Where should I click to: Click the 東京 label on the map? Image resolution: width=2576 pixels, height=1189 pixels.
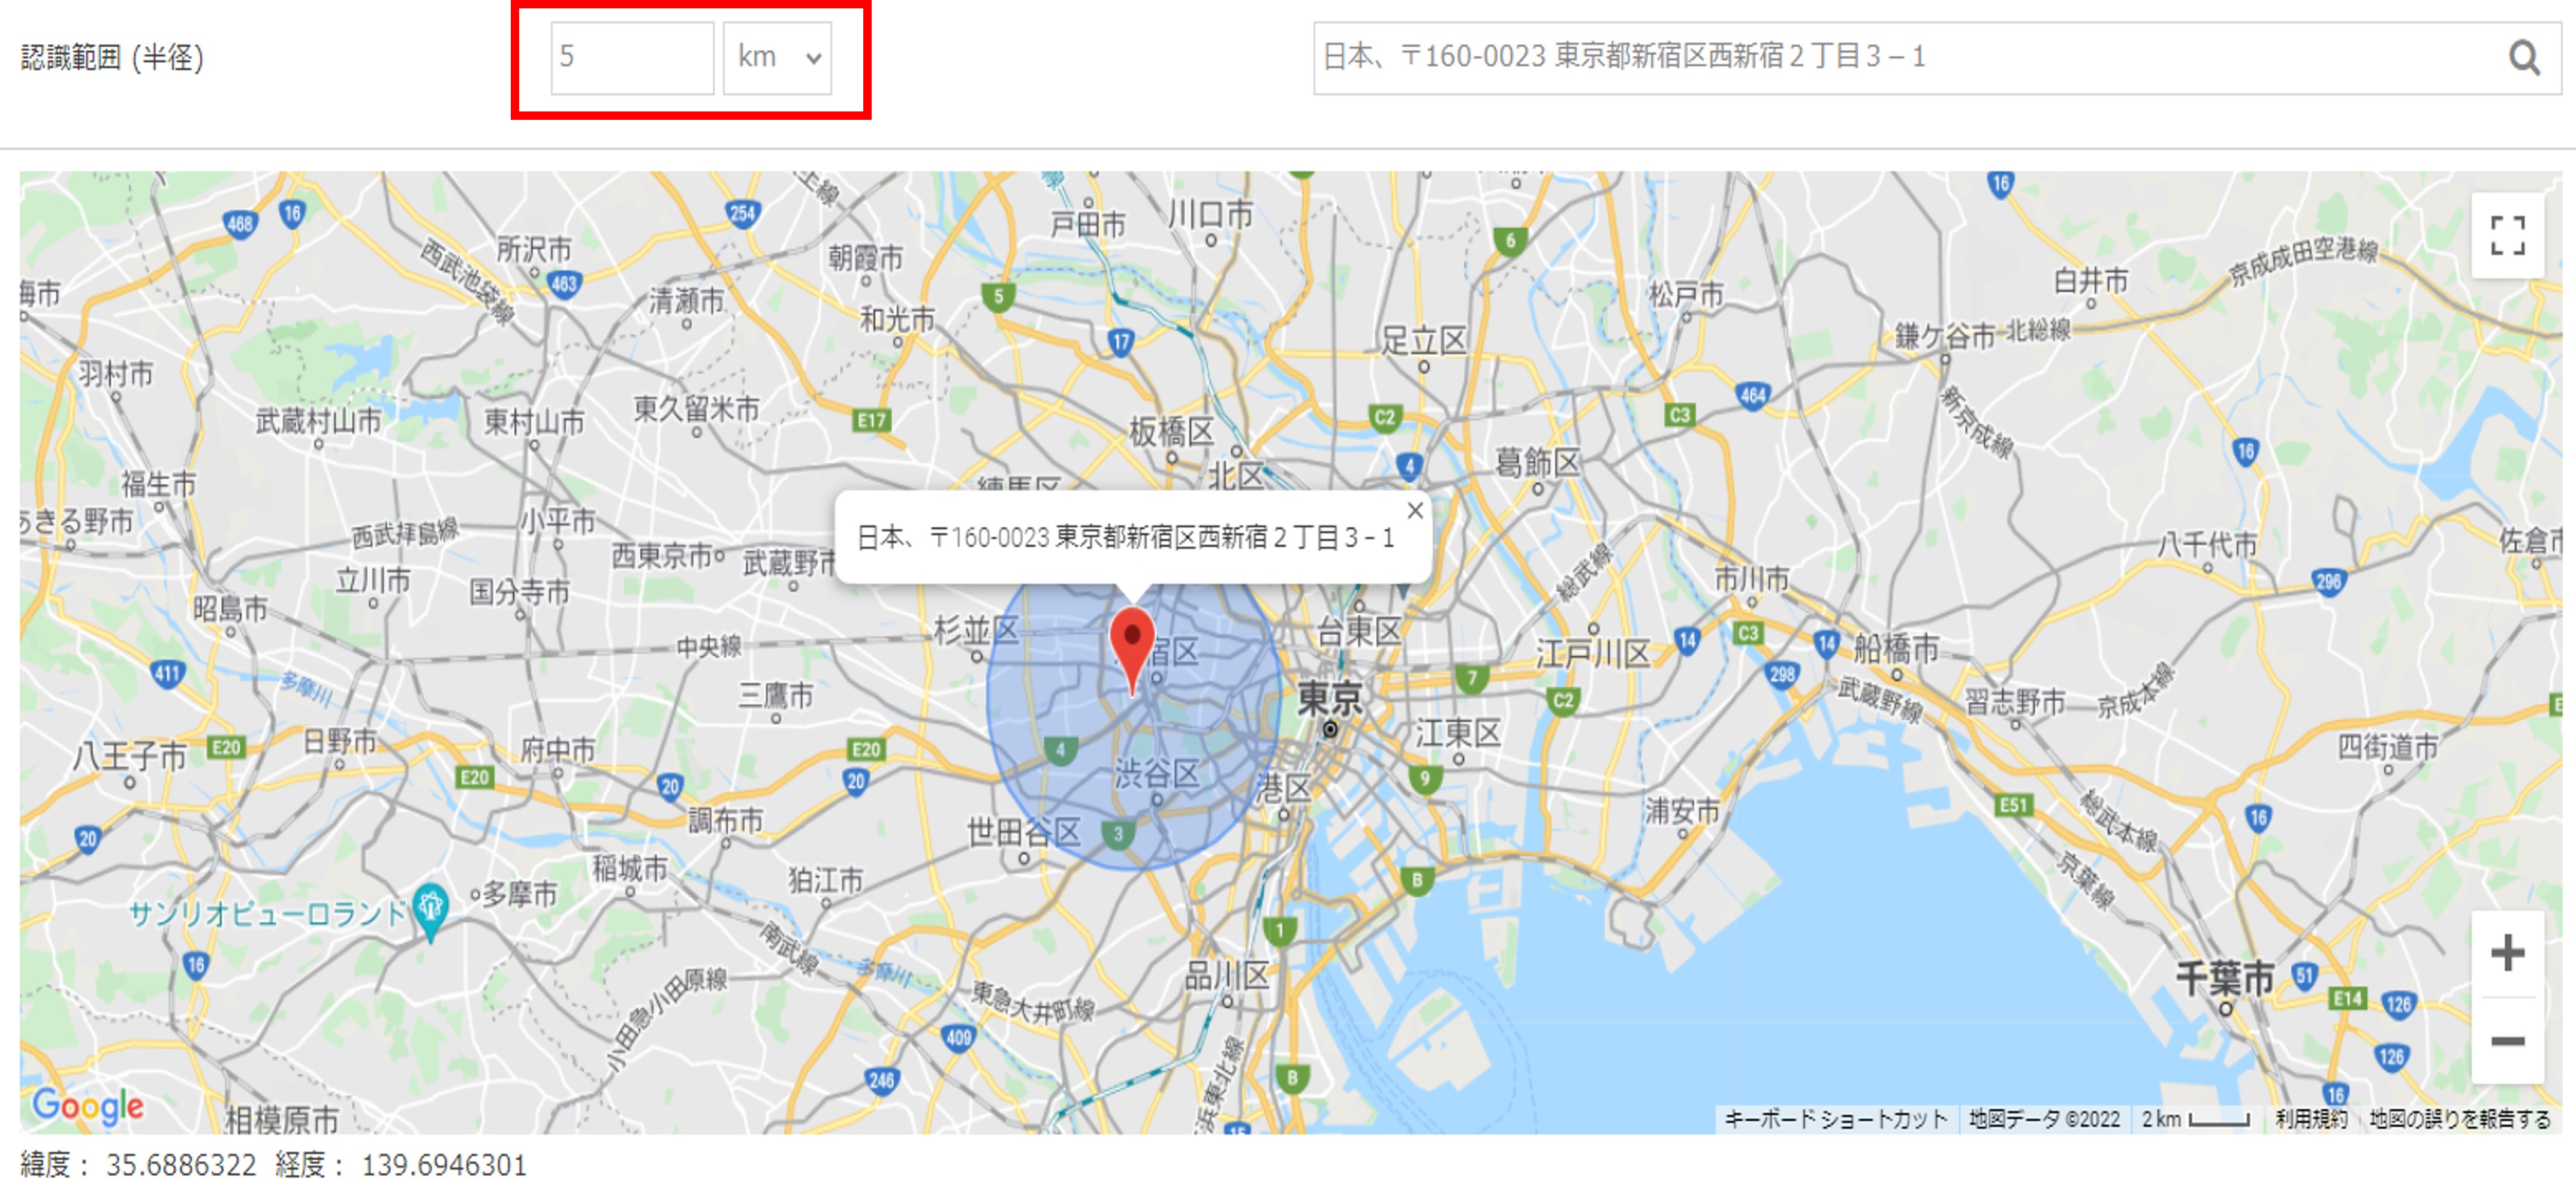1329,698
